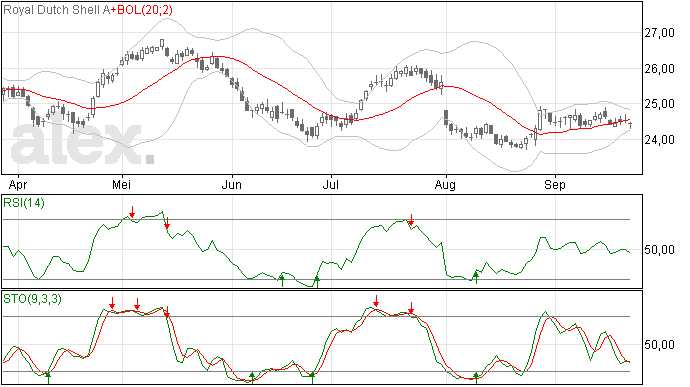Click the STO green buy arrow in April
The height and width of the screenshot is (387, 690).
click(48, 378)
